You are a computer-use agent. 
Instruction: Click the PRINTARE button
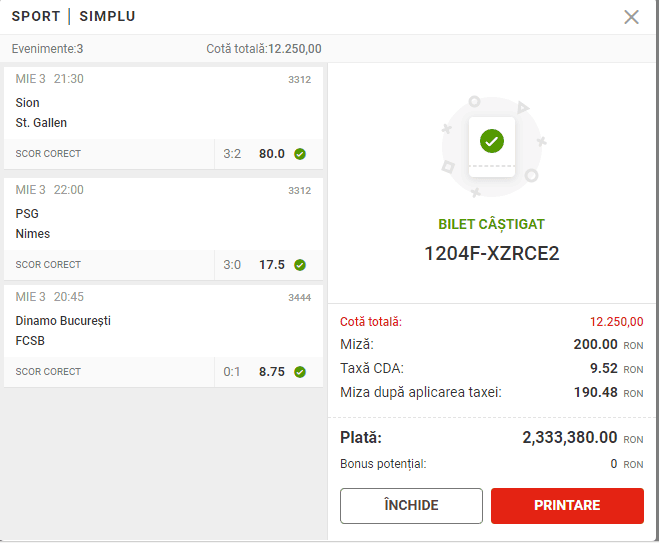(567, 506)
